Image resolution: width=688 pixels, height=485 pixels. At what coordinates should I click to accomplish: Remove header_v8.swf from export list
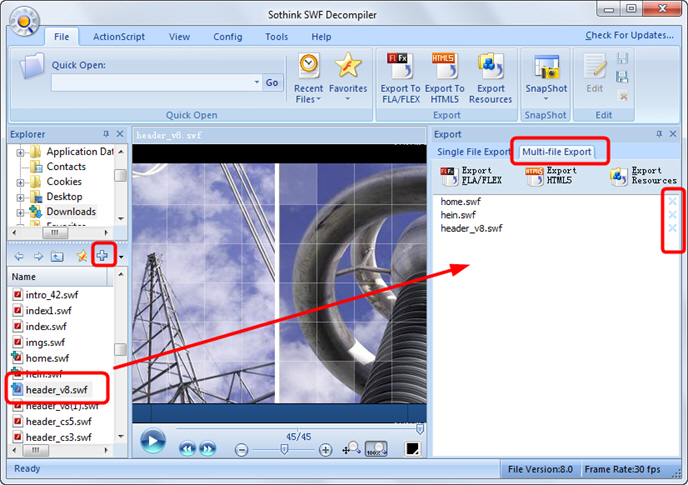click(x=672, y=227)
